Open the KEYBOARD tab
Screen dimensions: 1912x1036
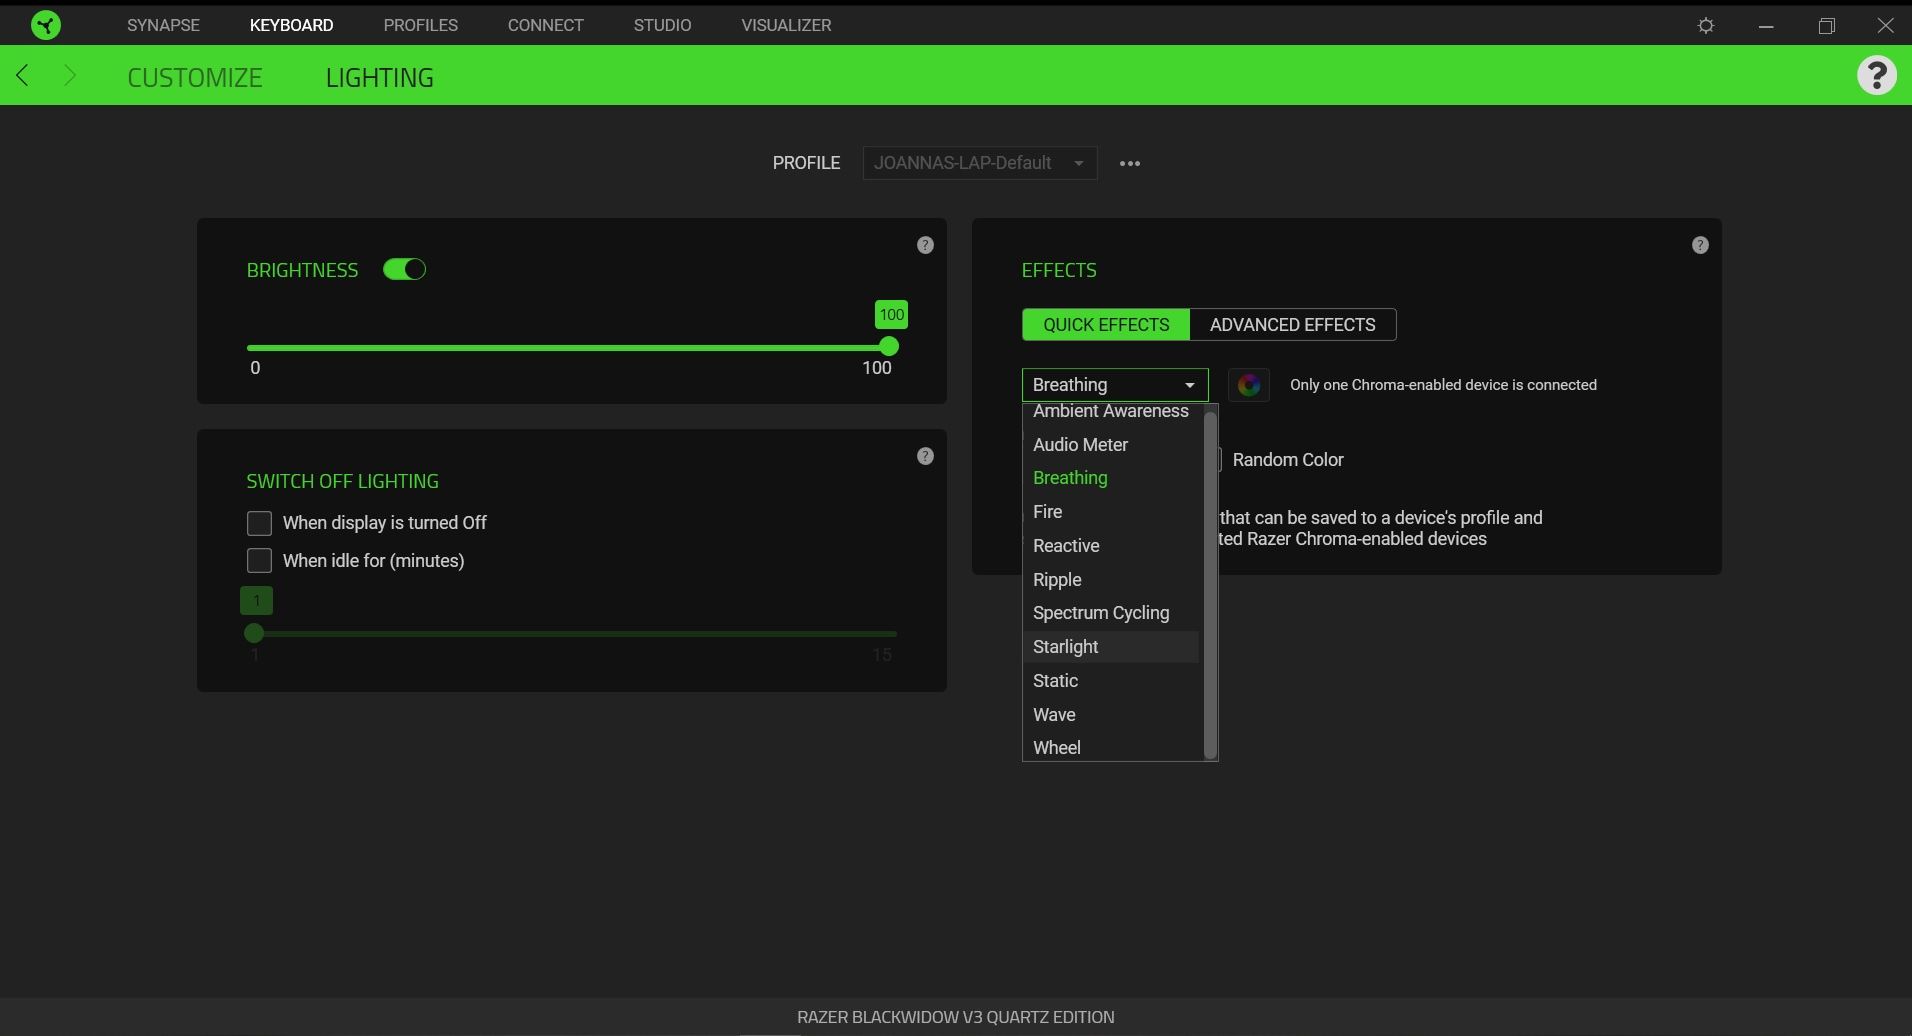tap(292, 25)
